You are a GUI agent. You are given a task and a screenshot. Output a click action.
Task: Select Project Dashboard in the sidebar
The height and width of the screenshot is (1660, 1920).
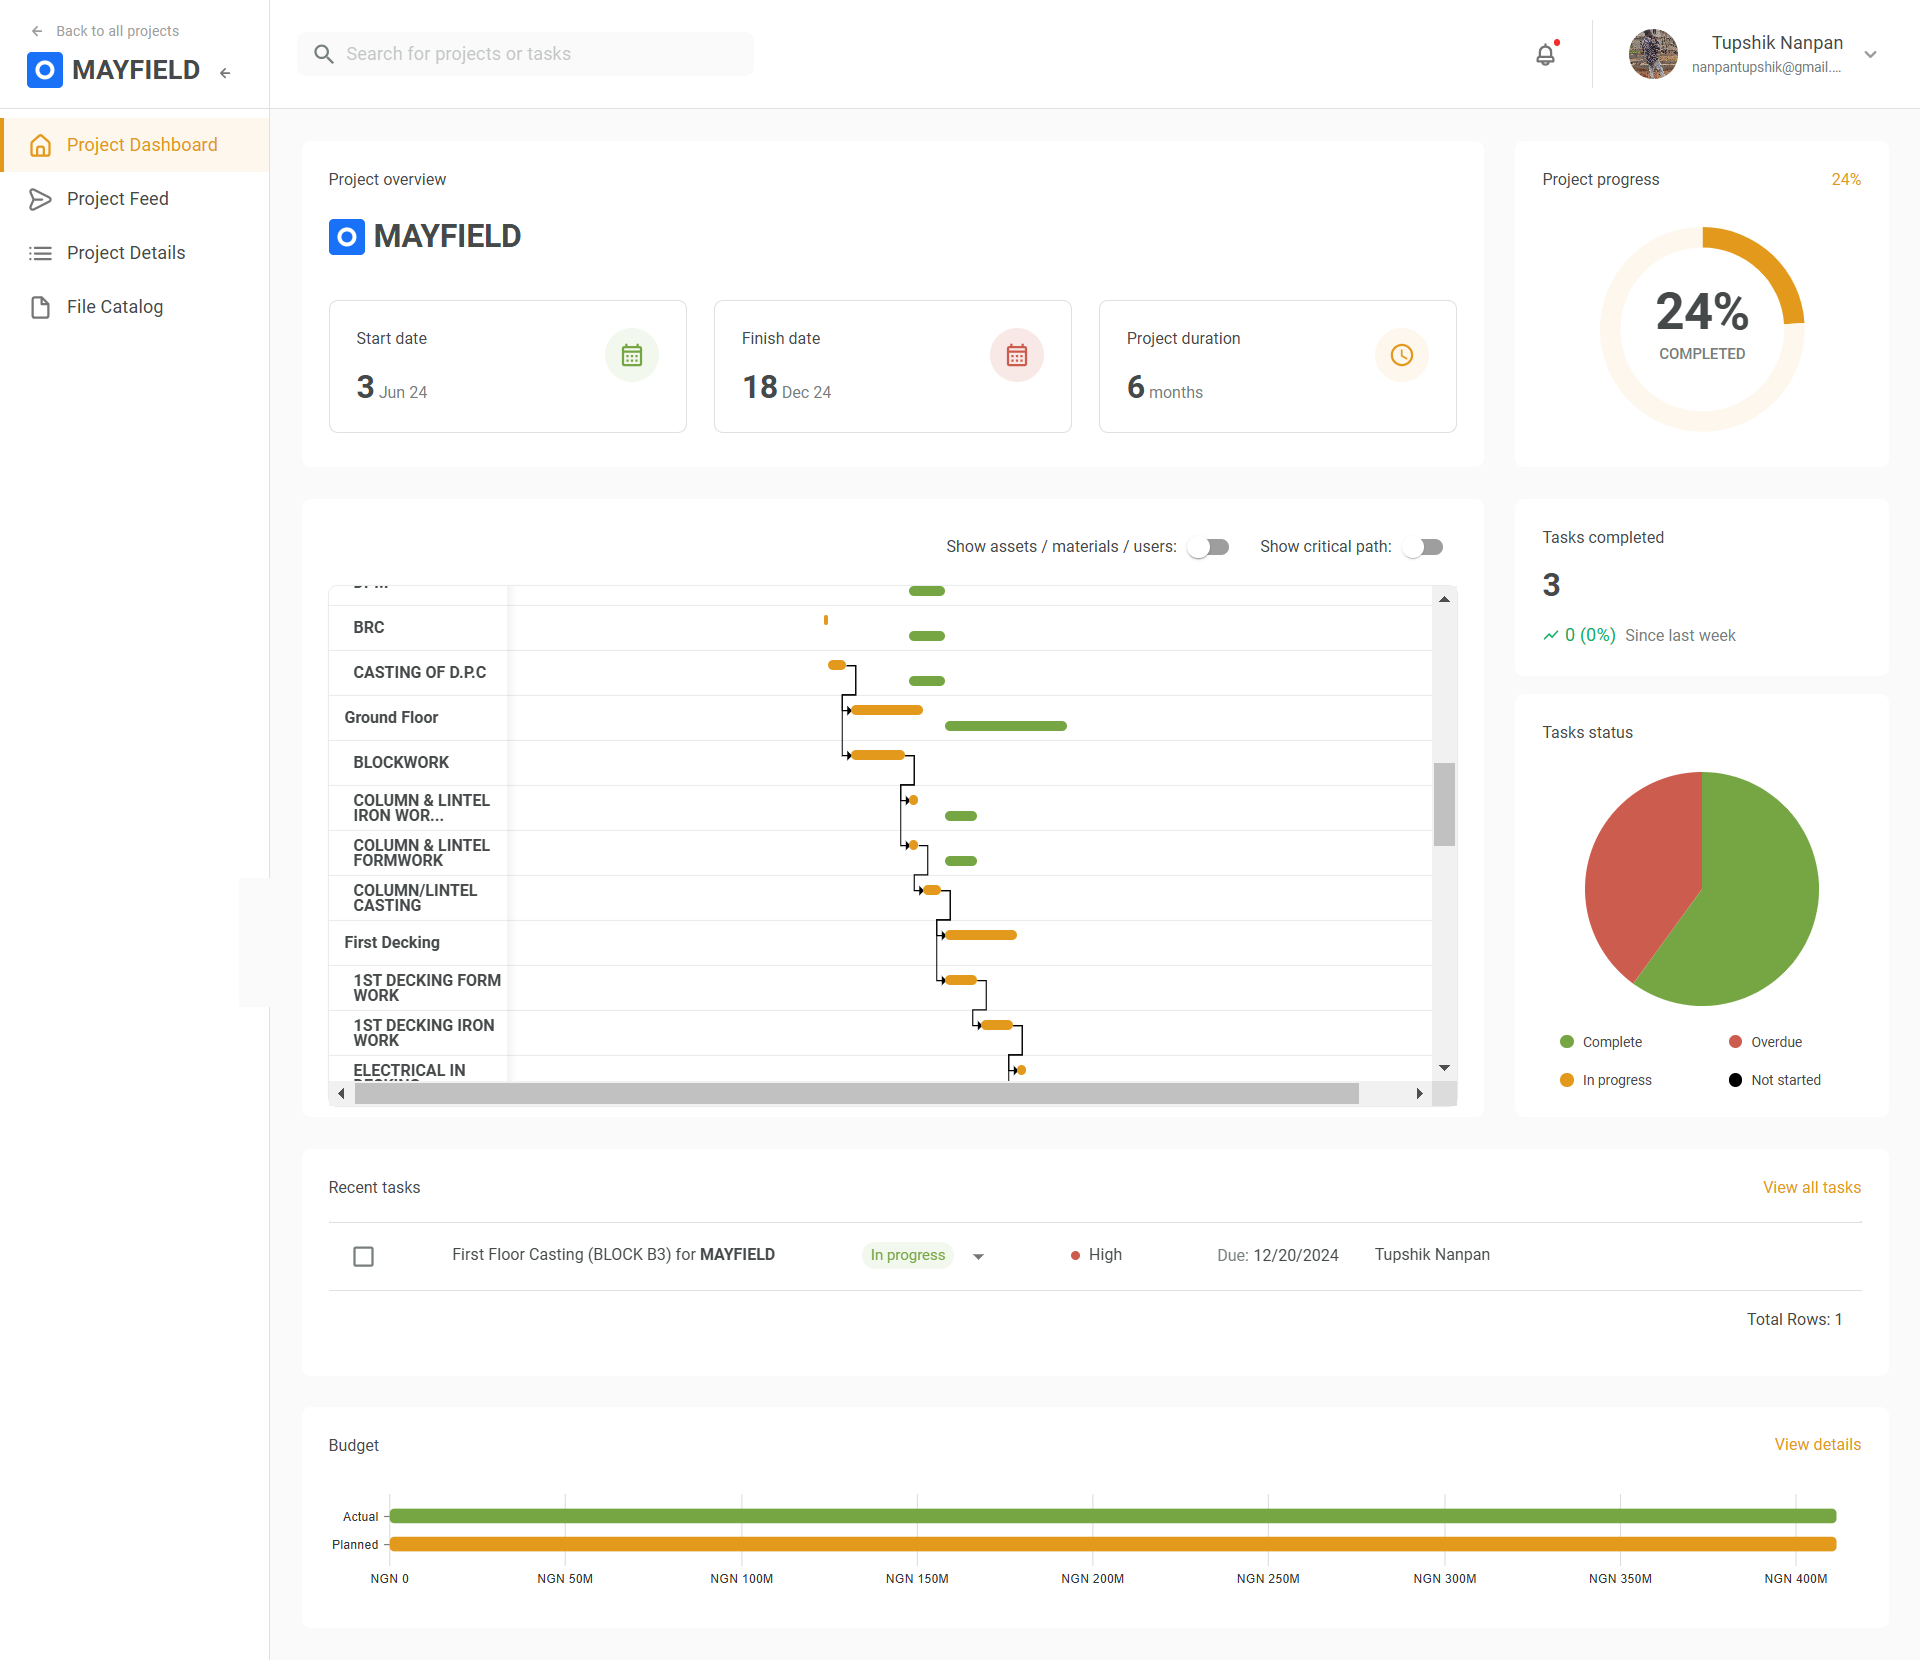click(x=142, y=145)
